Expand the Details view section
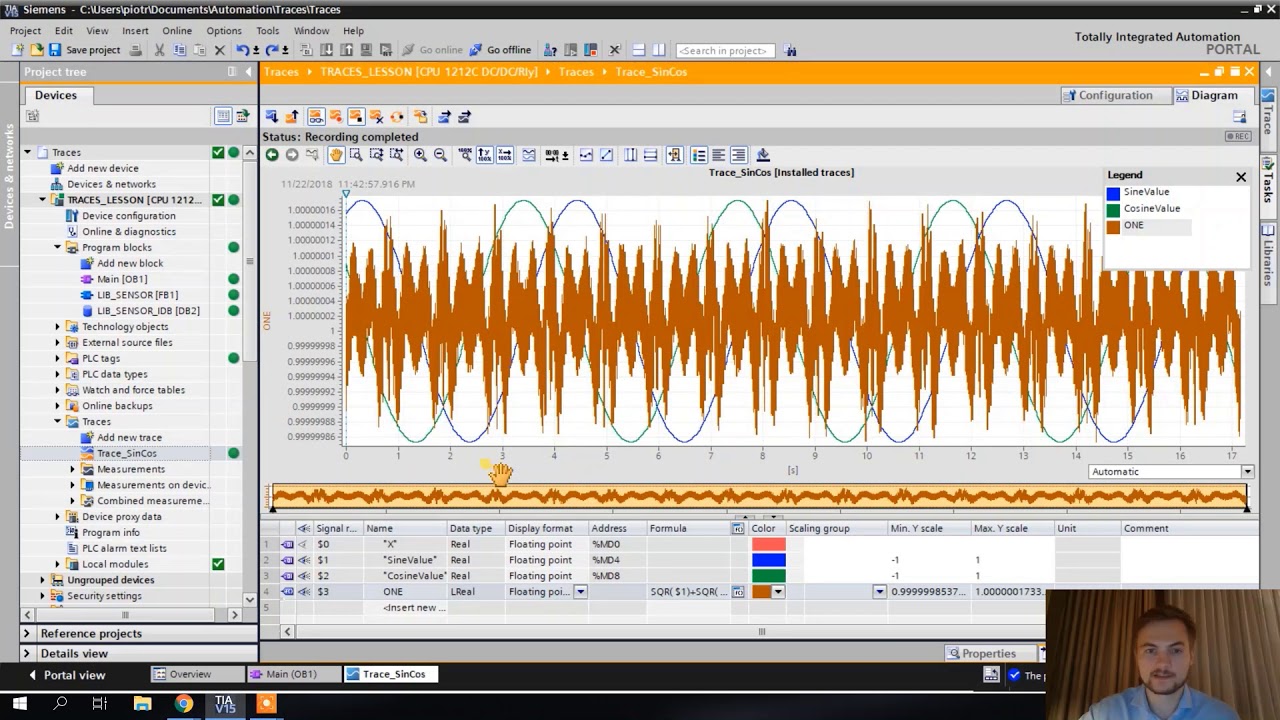This screenshot has height=720, width=1280. (x=27, y=653)
